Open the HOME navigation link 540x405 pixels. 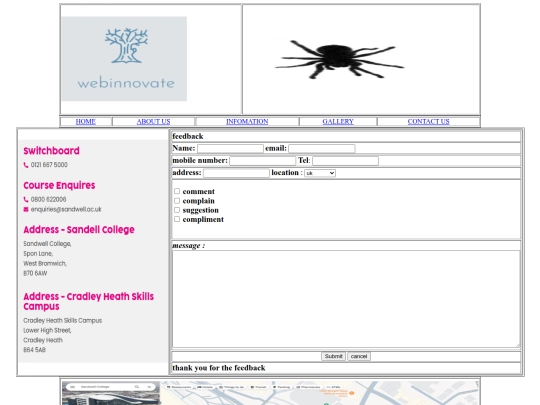85,122
